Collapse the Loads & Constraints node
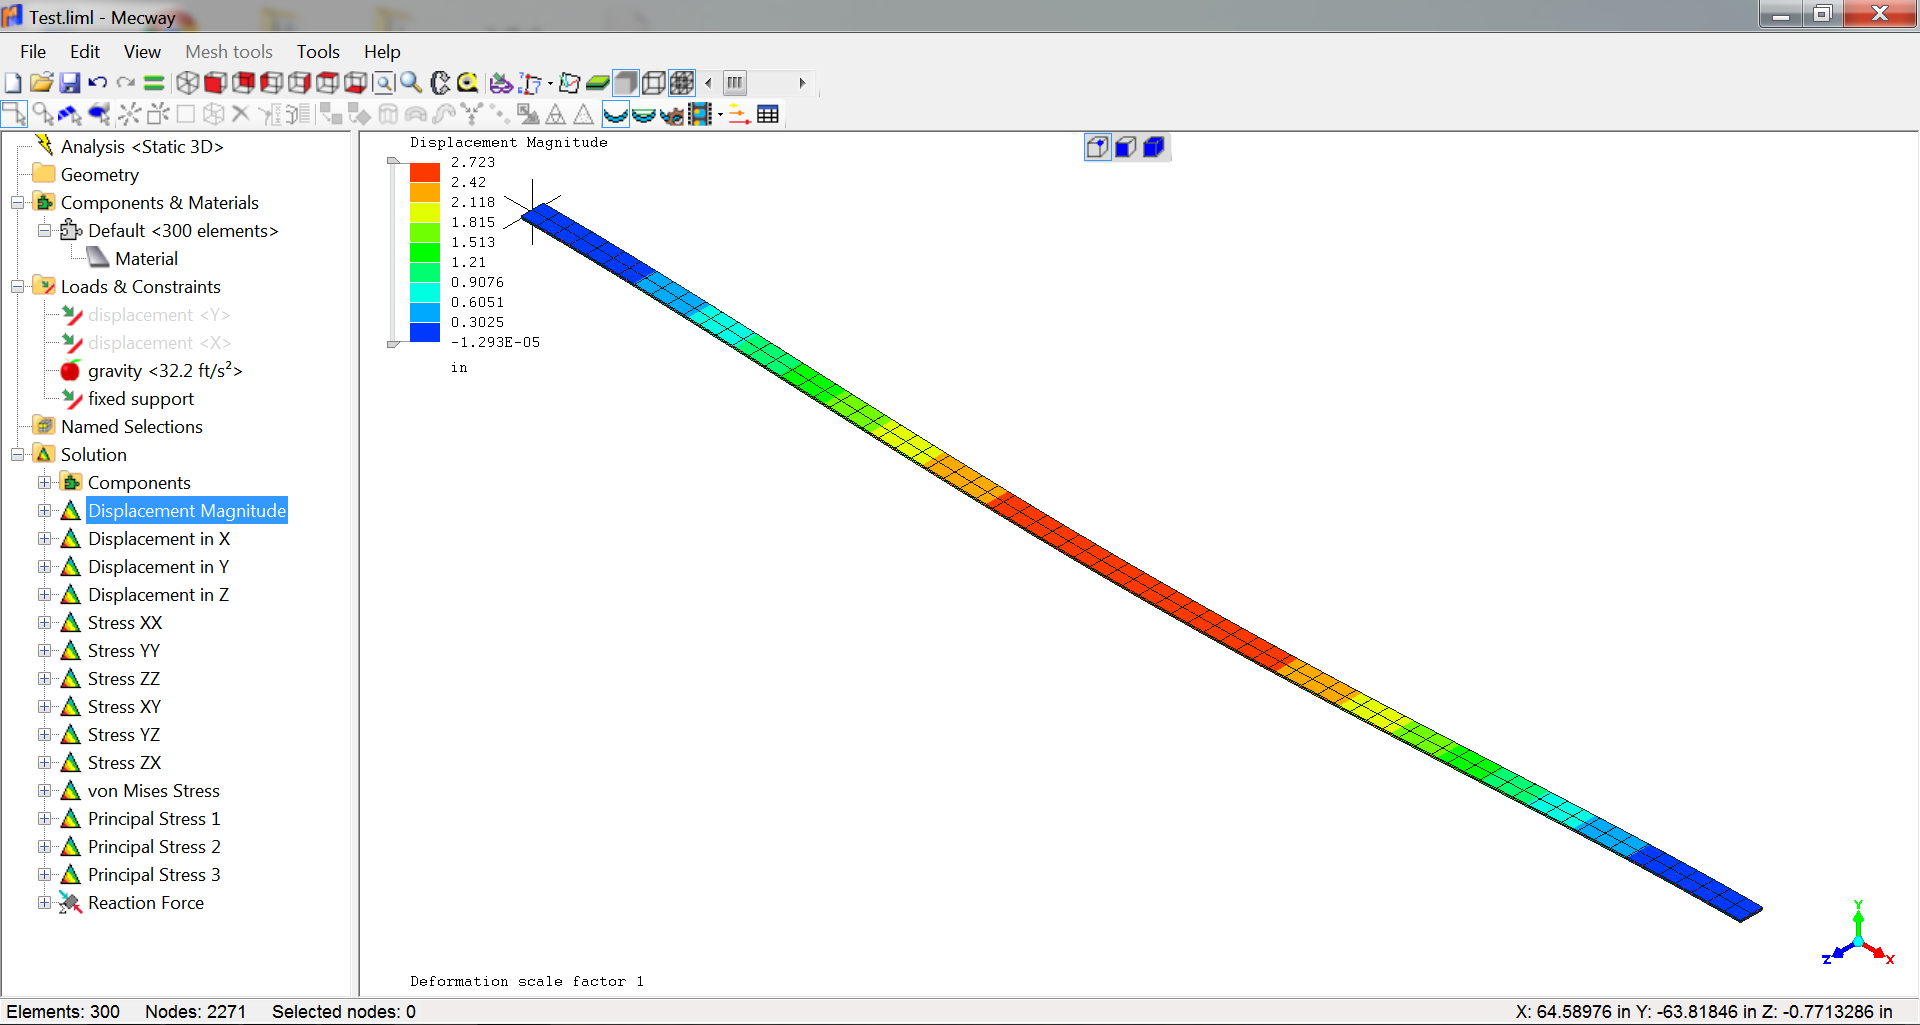Image resolution: width=1920 pixels, height=1025 pixels. pyautogui.click(x=17, y=287)
